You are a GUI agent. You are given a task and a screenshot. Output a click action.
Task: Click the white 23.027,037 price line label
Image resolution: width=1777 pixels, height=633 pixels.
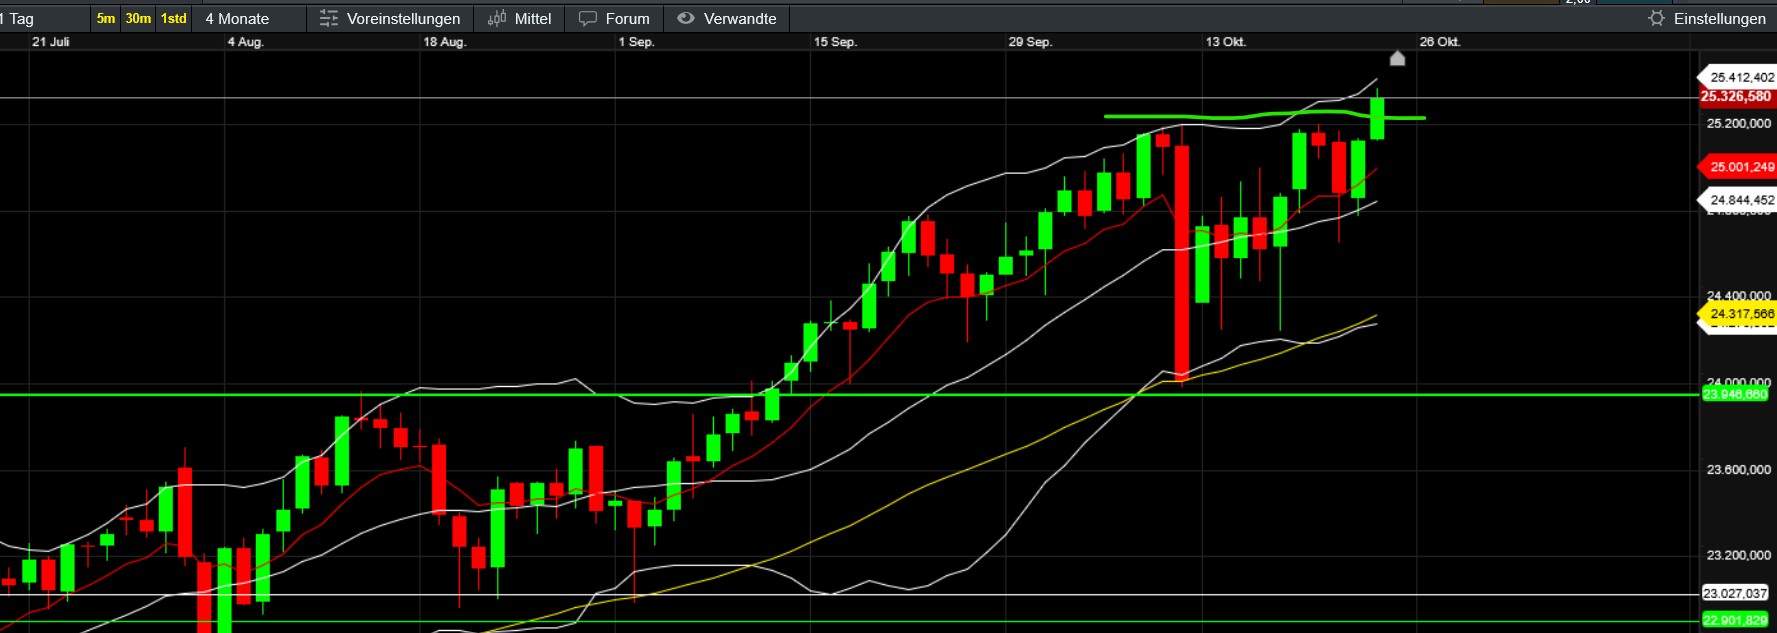[1735, 594]
